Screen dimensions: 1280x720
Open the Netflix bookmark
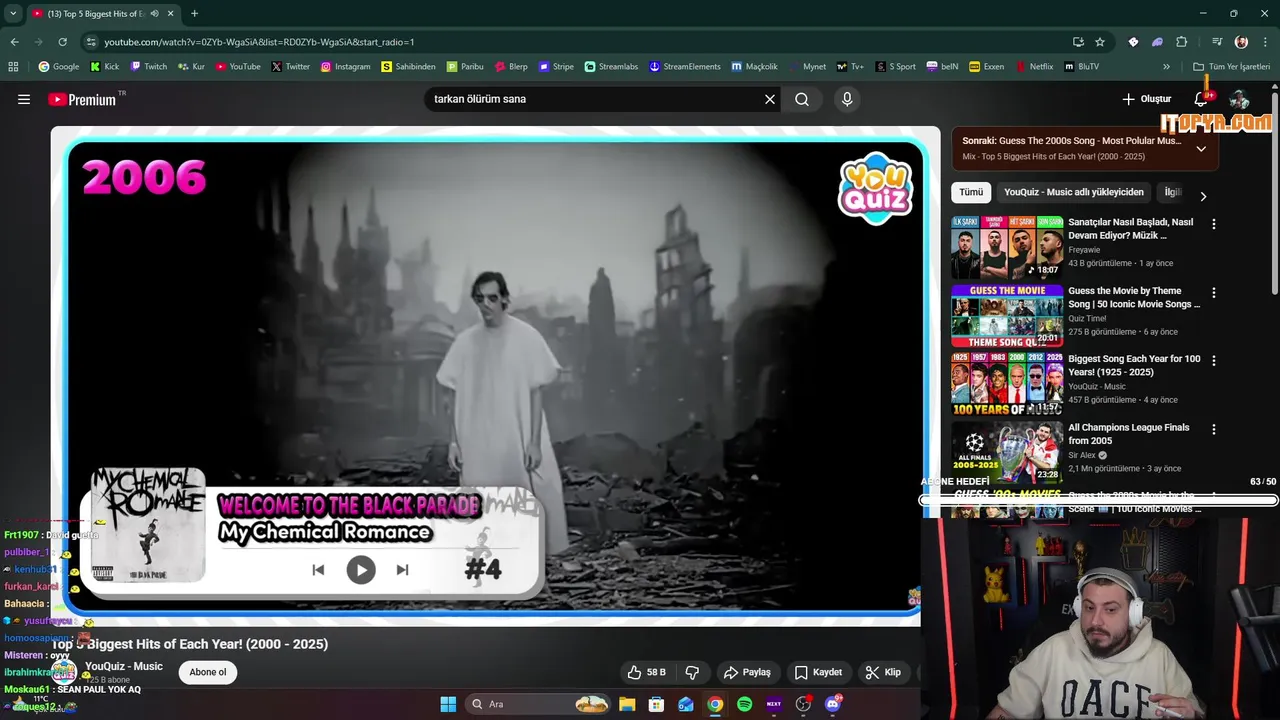1034,67
